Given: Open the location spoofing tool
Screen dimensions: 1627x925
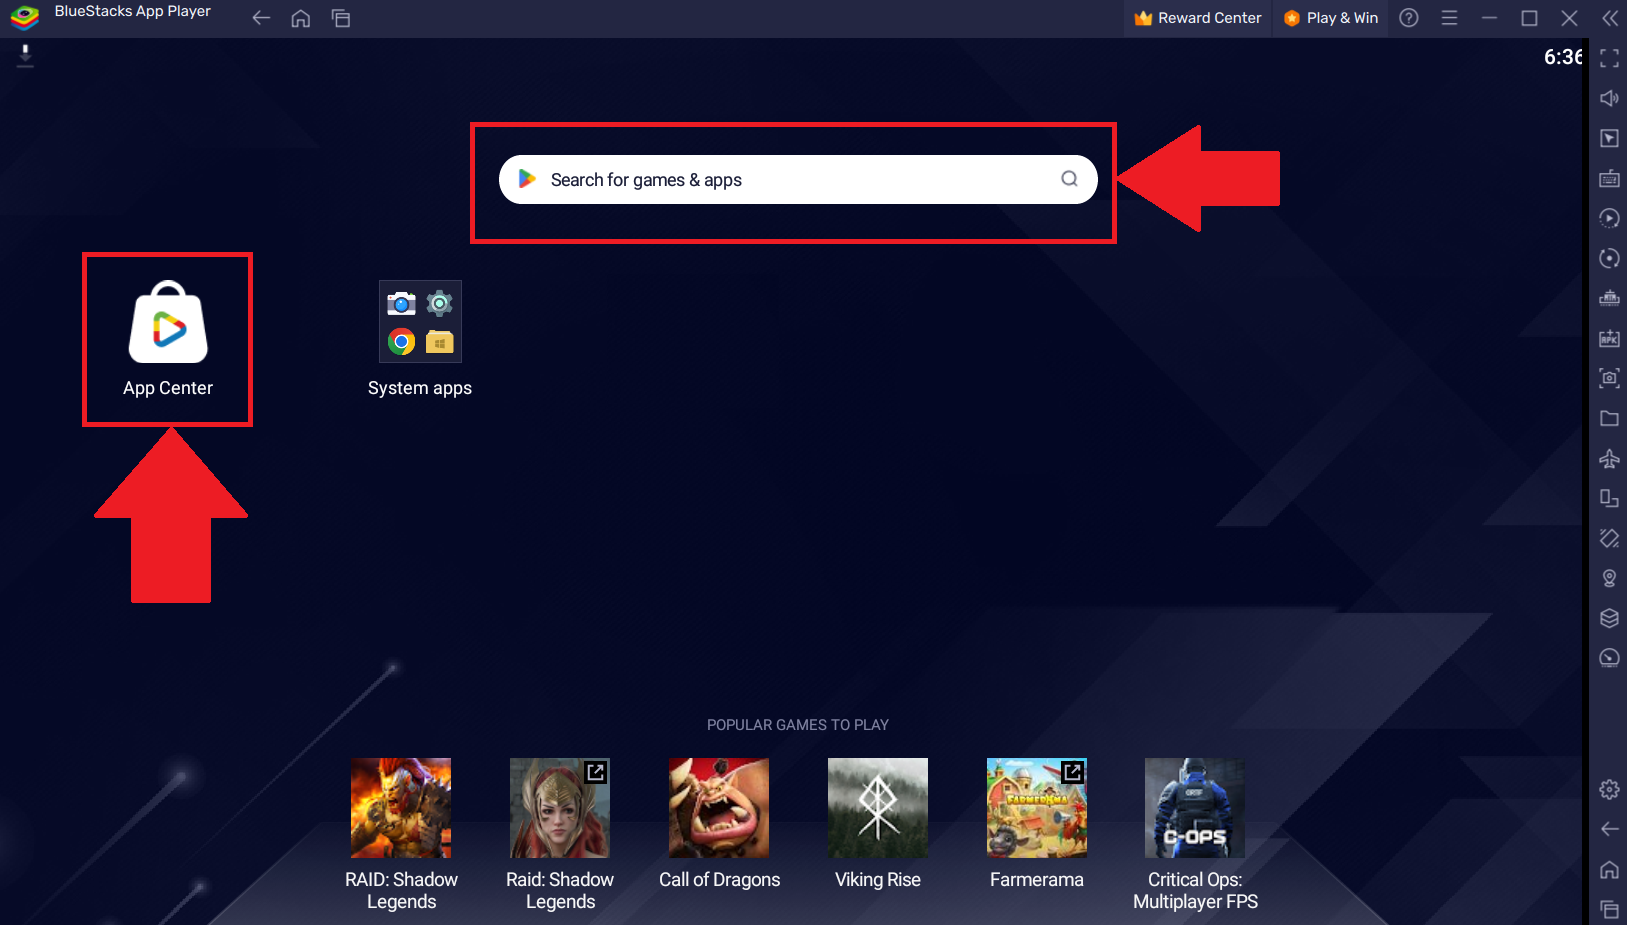Looking at the screenshot, I should [x=1610, y=577].
